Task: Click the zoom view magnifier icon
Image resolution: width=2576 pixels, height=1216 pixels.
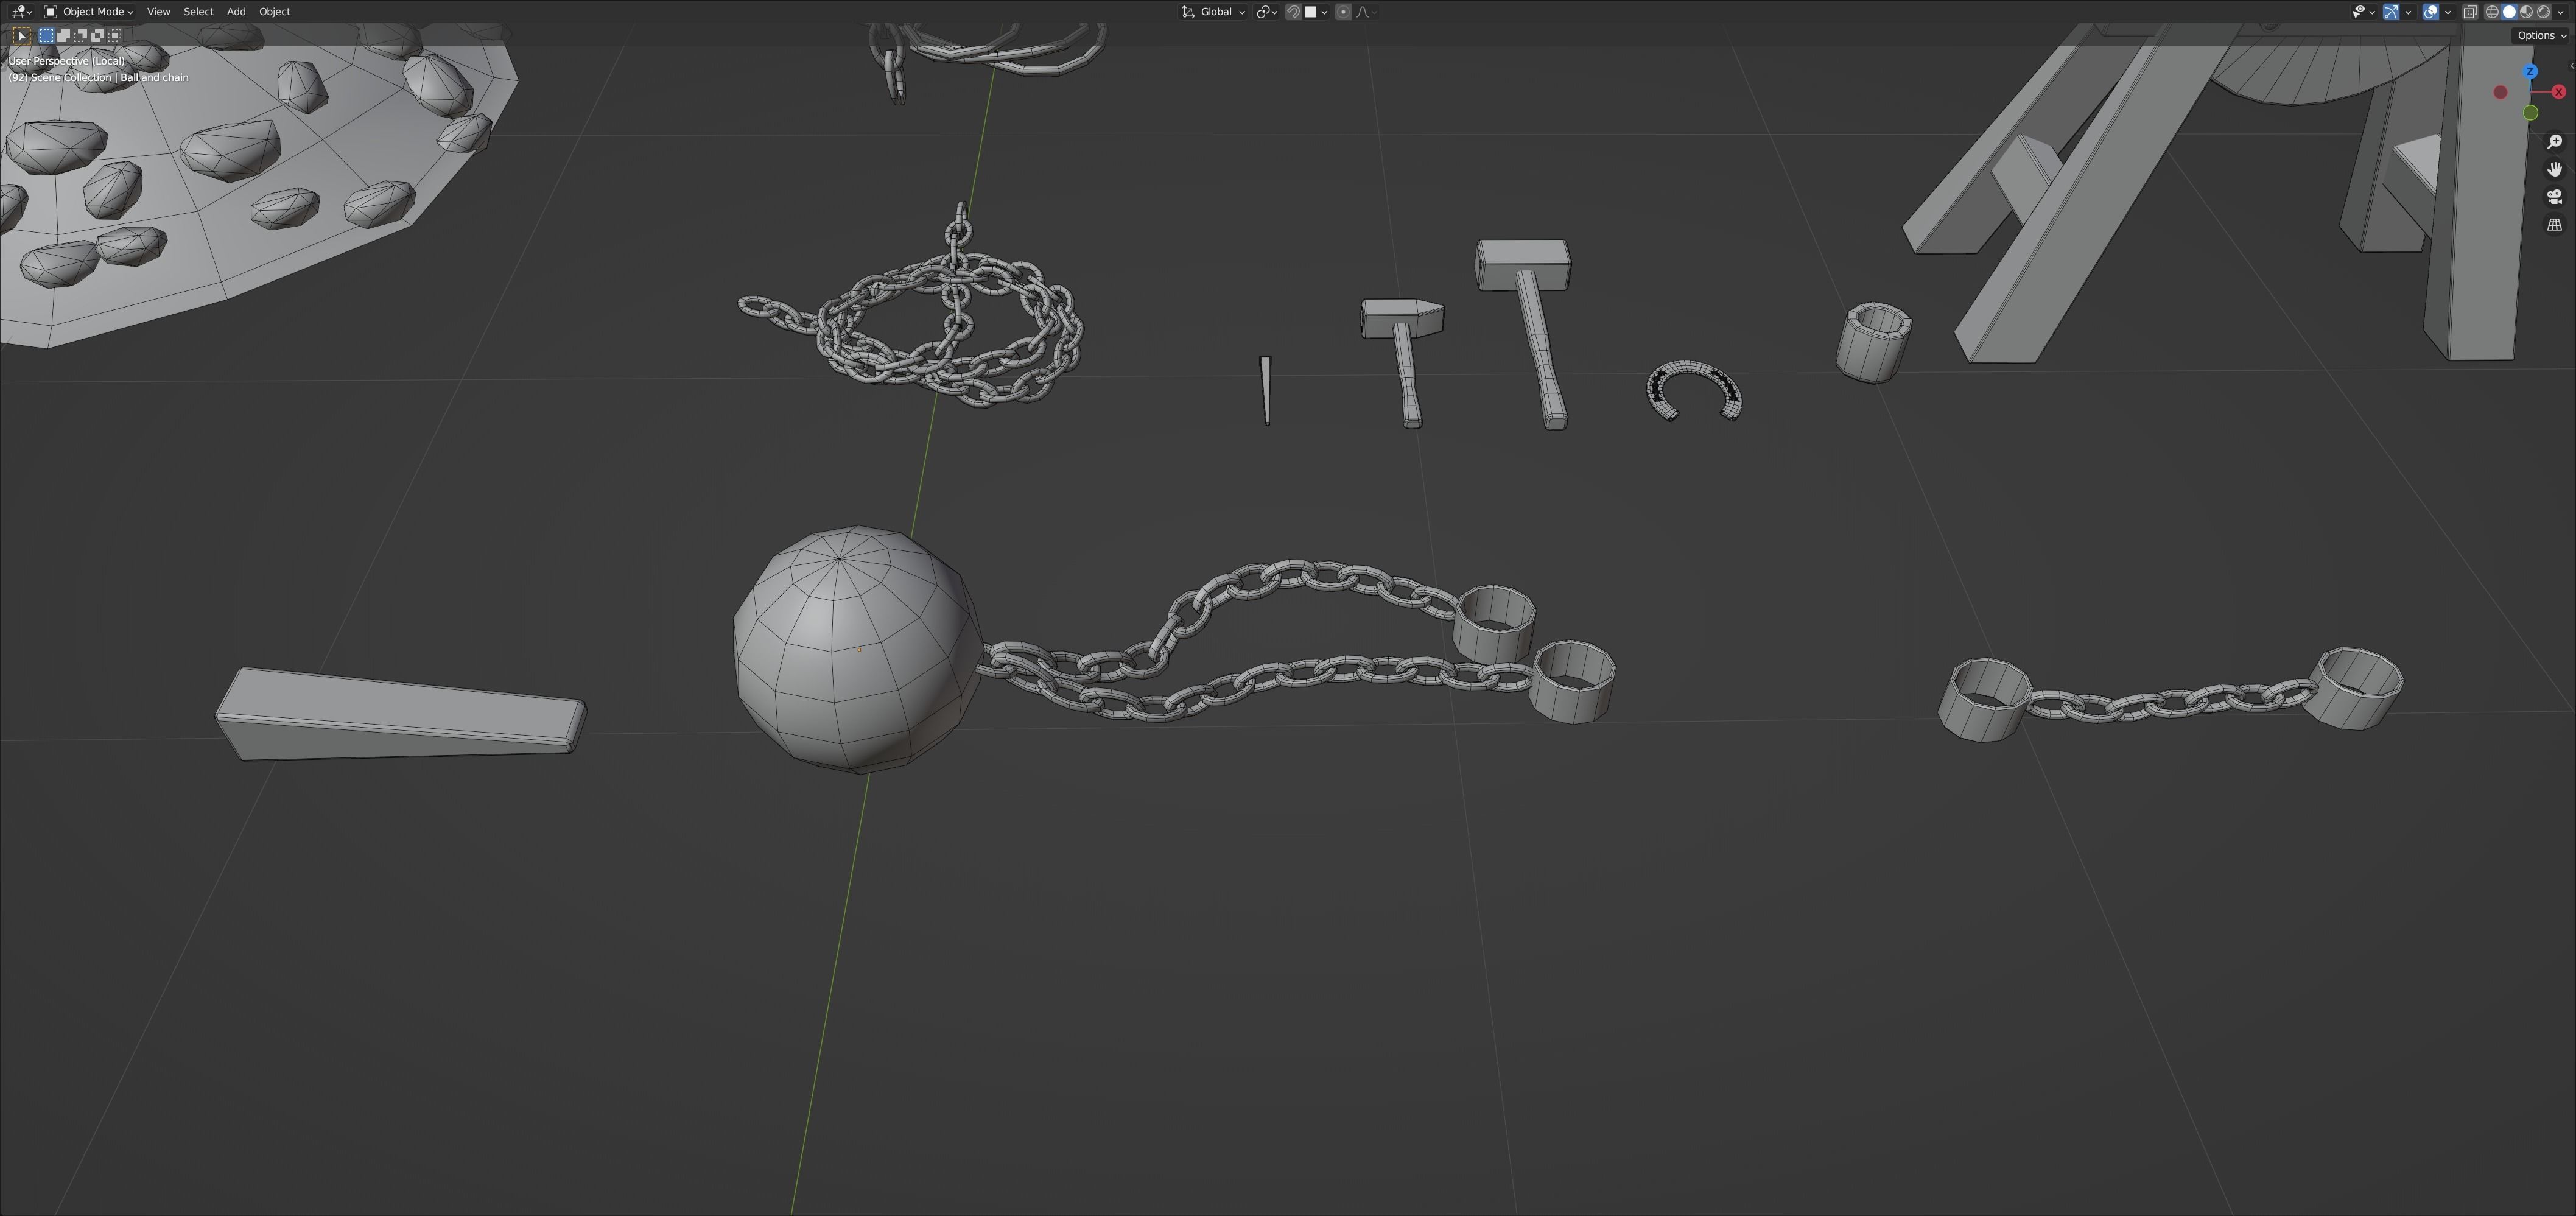Action: (x=2554, y=142)
